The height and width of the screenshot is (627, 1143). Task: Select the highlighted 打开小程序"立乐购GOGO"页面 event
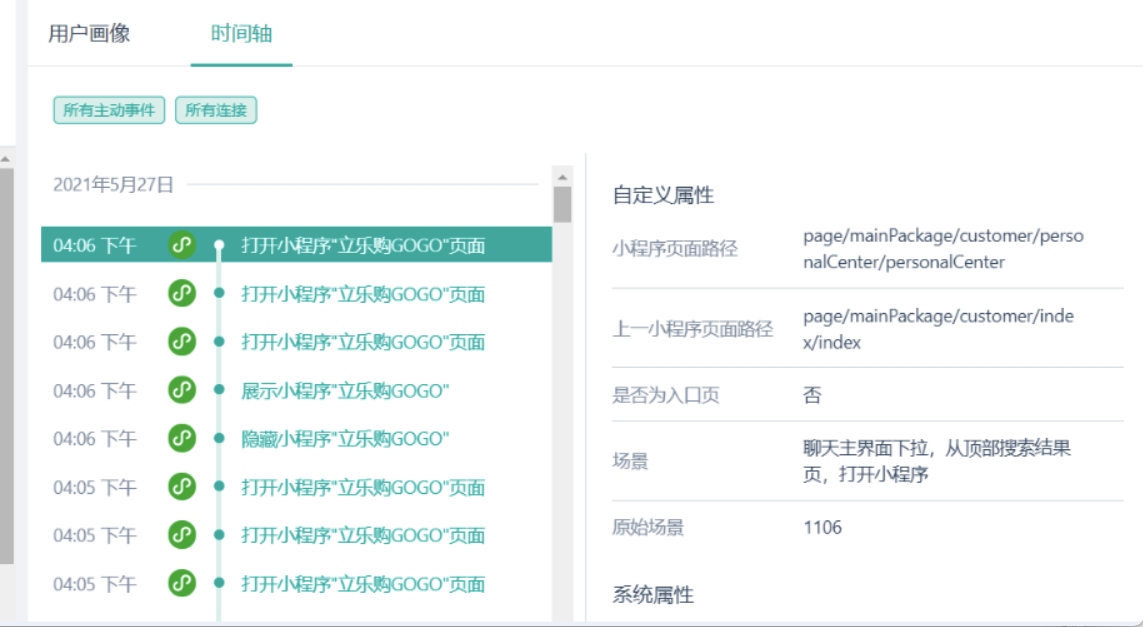(363, 245)
